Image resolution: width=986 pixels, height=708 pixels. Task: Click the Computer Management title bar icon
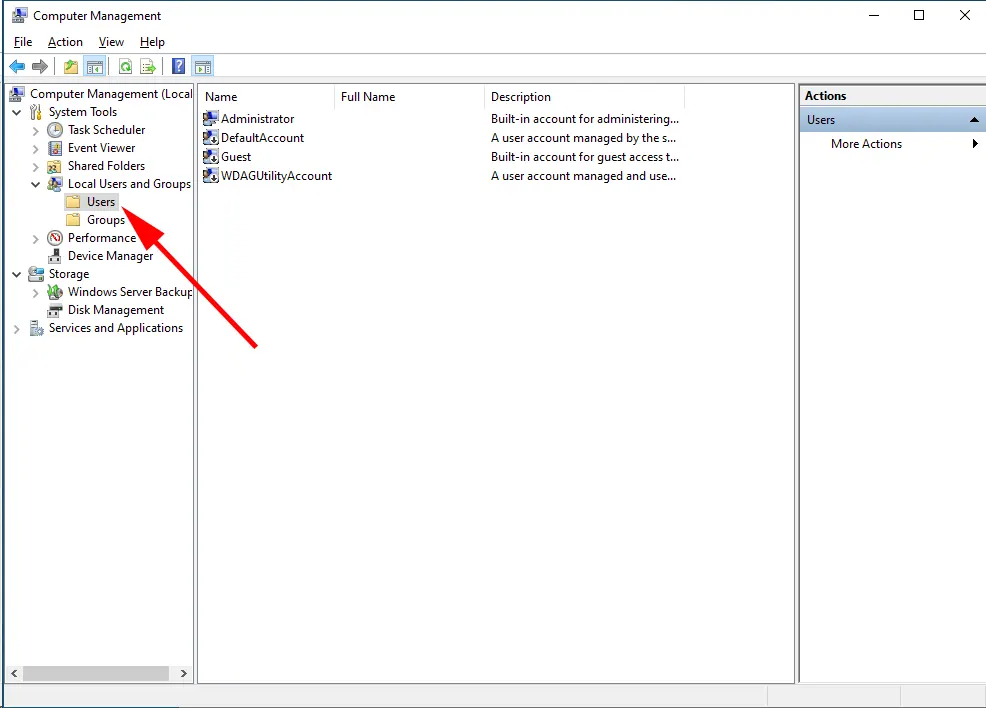pos(19,15)
